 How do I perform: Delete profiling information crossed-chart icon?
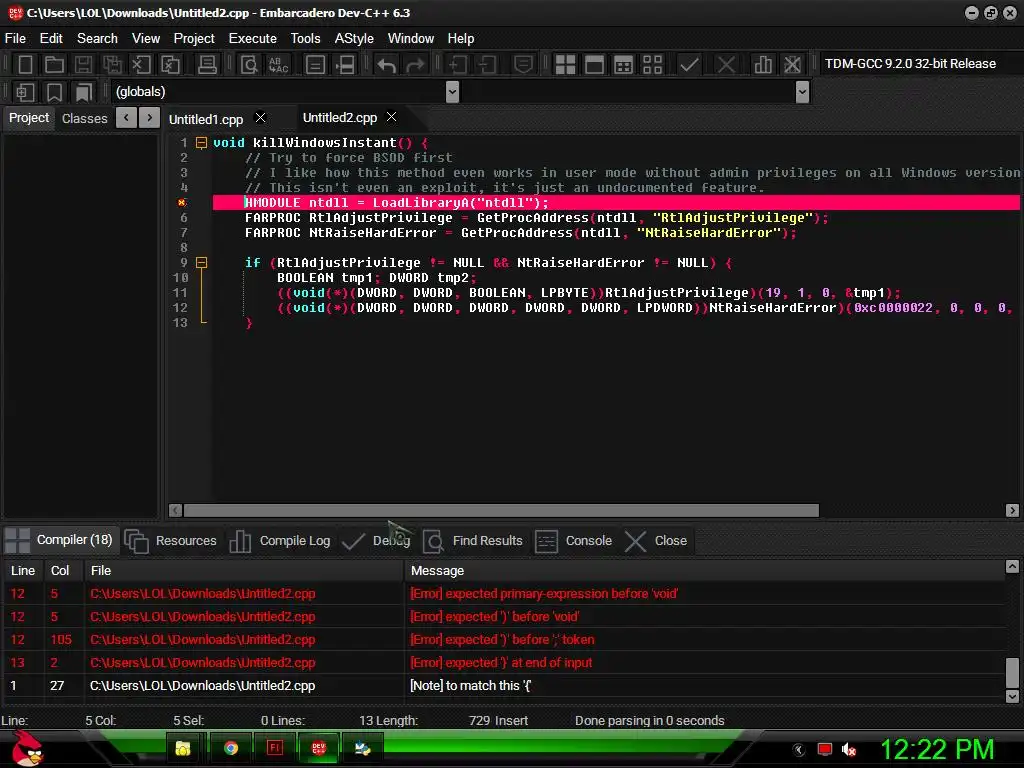point(792,64)
